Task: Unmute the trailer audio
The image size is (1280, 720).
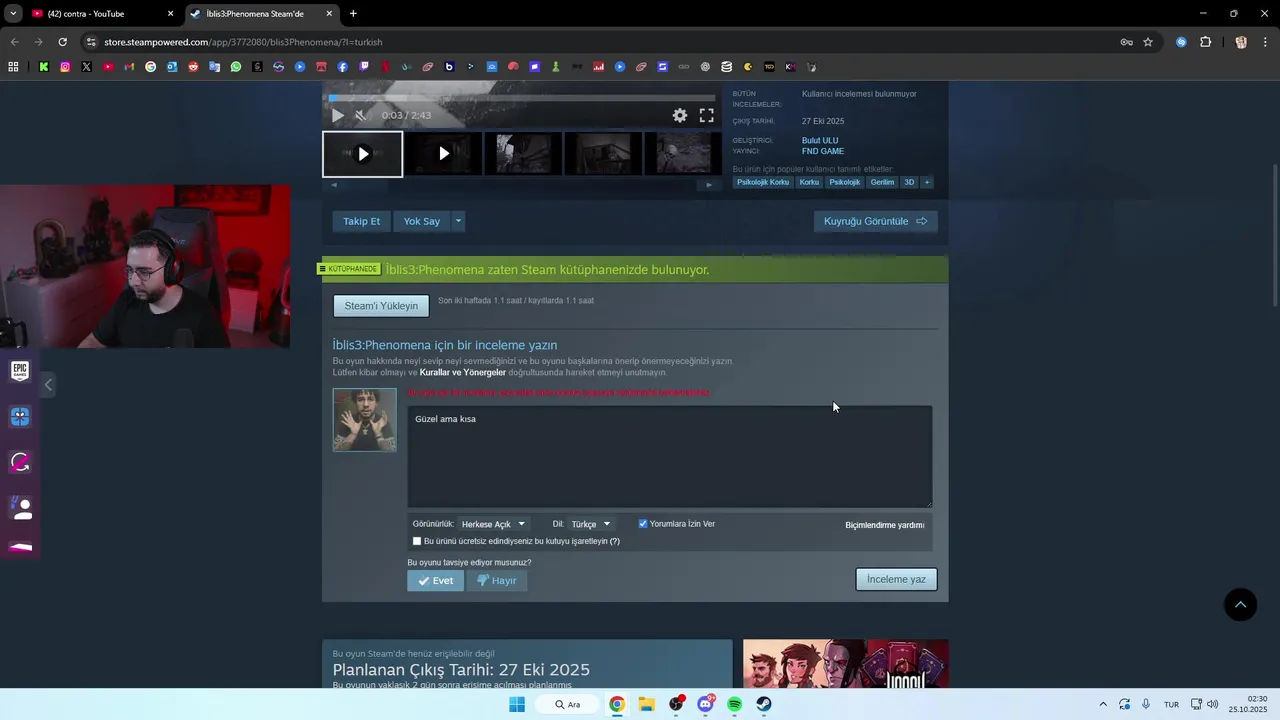Action: point(361,115)
